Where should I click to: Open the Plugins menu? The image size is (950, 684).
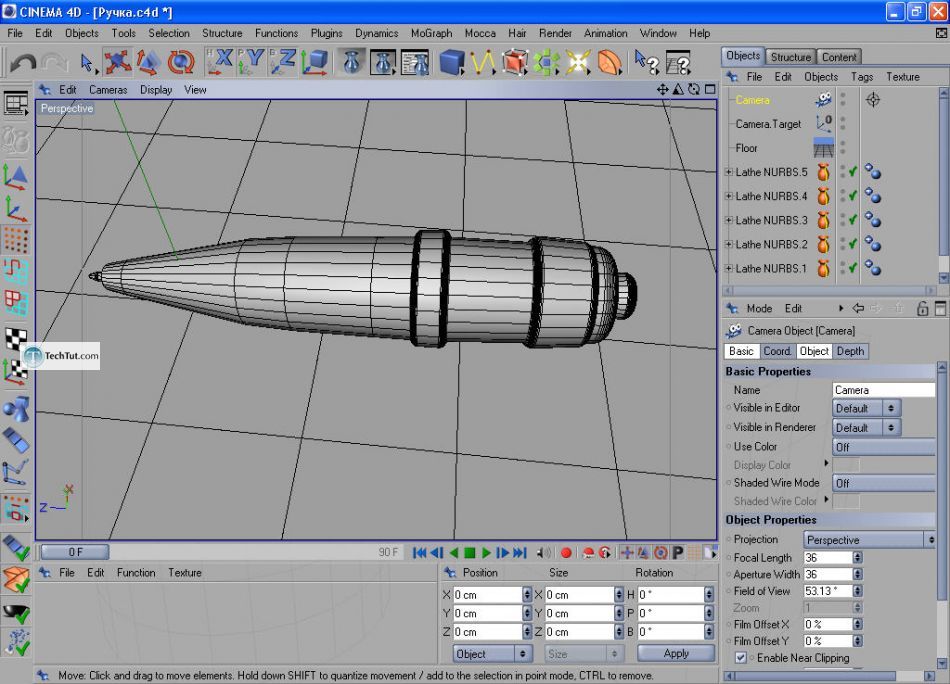pyautogui.click(x=327, y=33)
